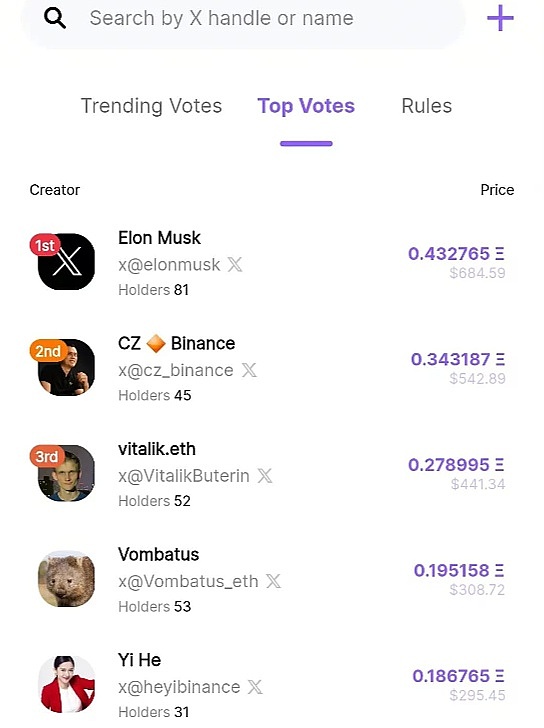This screenshot has width=544, height=728.
Task: Open X icon beside x@Vombatus_eth handle
Action: pyautogui.click(x=273, y=581)
